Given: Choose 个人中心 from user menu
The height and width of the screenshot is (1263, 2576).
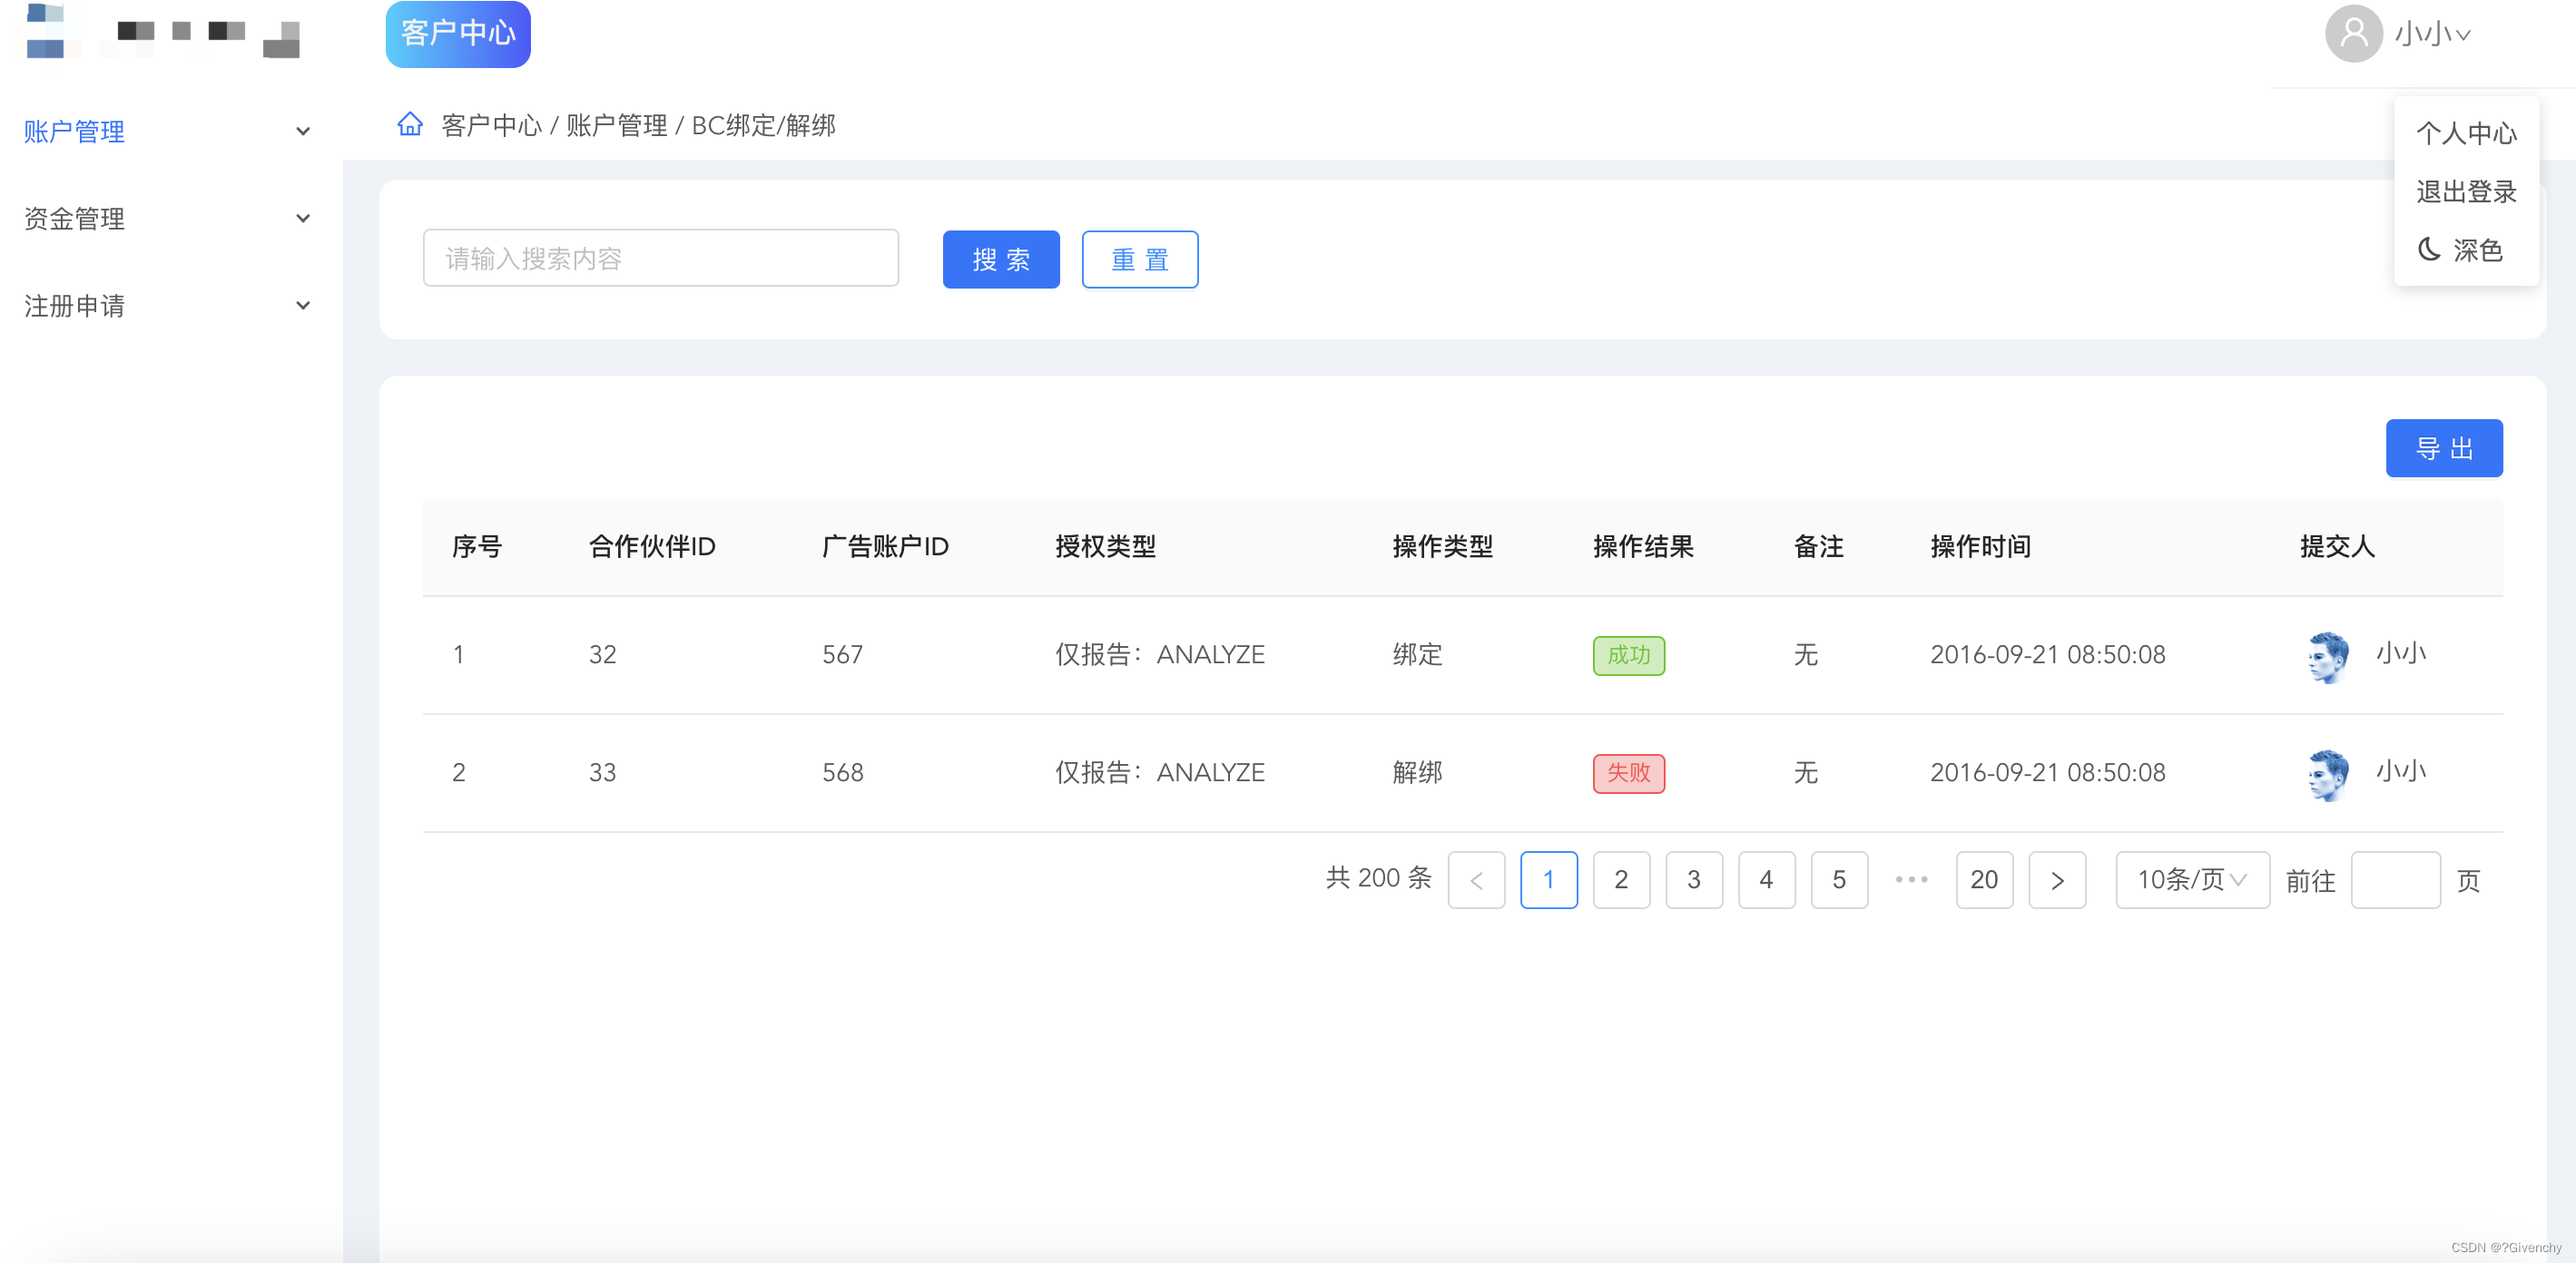Looking at the screenshot, I should pos(2466,133).
